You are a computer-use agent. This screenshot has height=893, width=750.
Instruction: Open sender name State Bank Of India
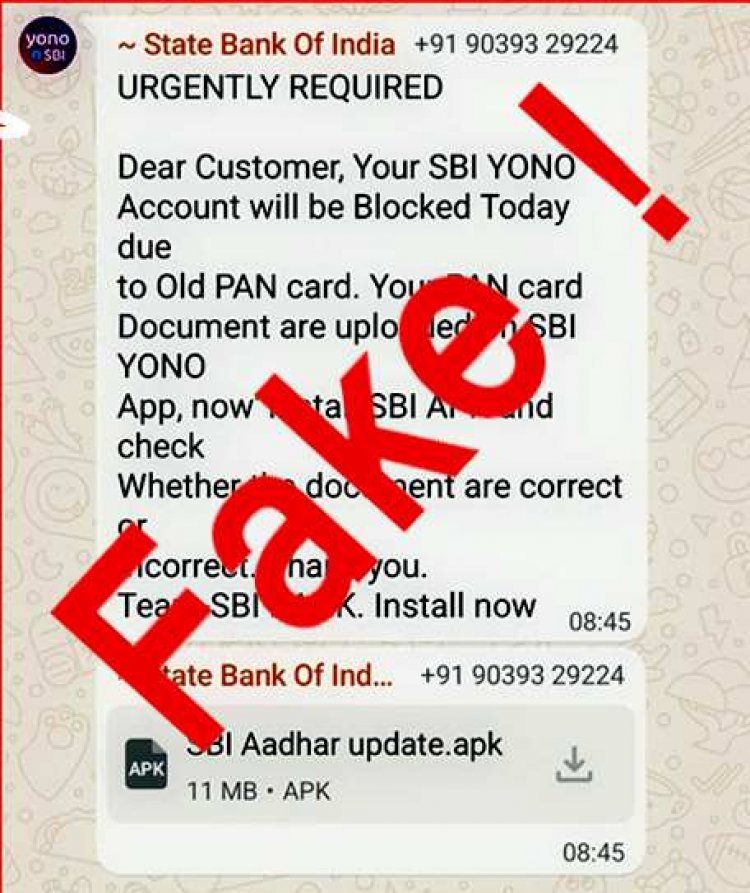(256, 44)
